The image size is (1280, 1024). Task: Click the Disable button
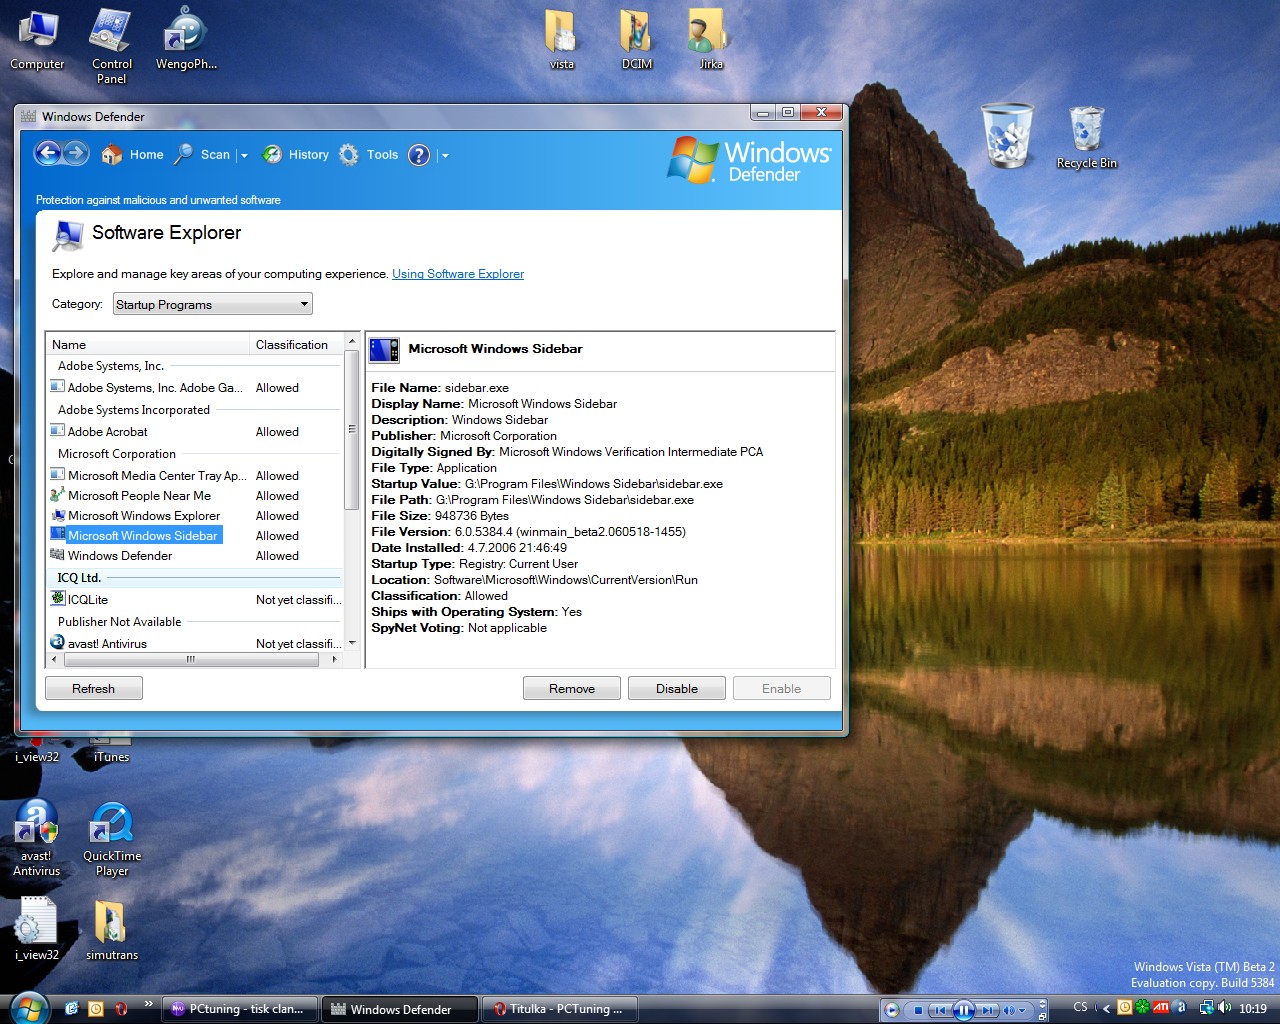click(677, 688)
